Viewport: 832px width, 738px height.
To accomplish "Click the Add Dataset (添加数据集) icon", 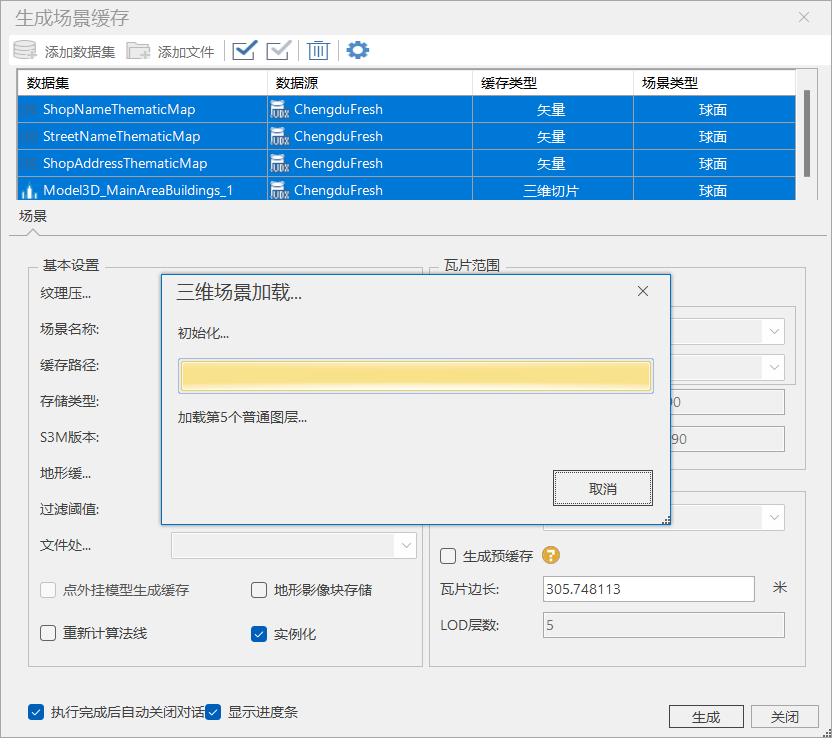I will pyautogui.click(x=25, y=50).
